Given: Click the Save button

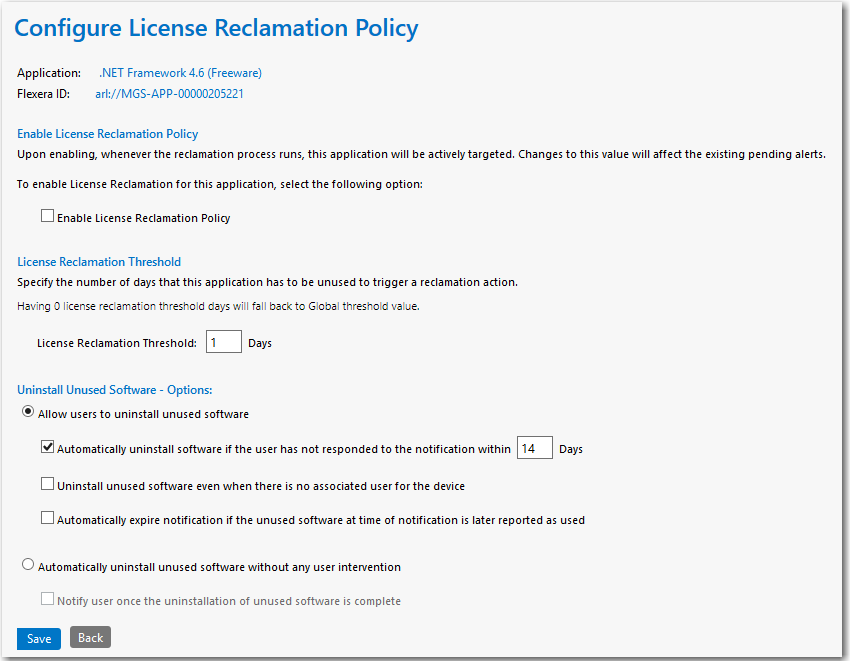Looking at the screenshot, I should click(x=38, y=638).
